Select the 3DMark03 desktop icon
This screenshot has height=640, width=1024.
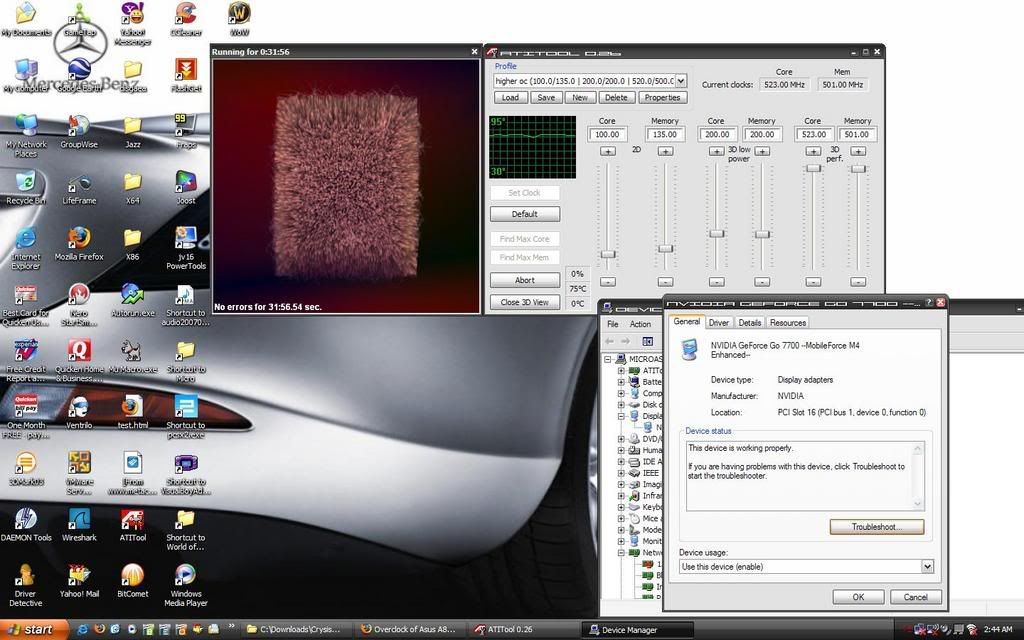25,469
